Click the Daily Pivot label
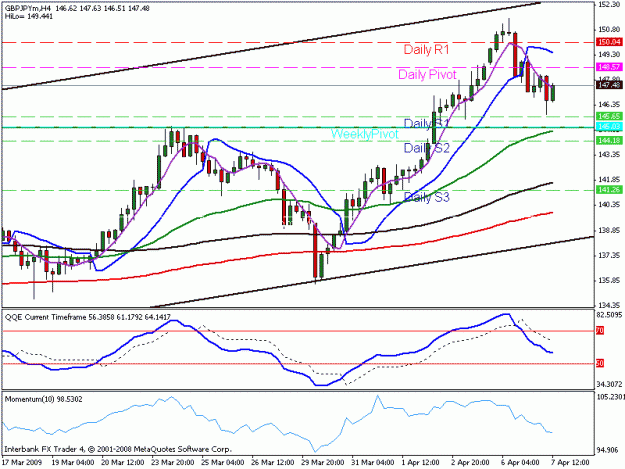625x469 pixels. pyautogui.click(x=427, y=75)
